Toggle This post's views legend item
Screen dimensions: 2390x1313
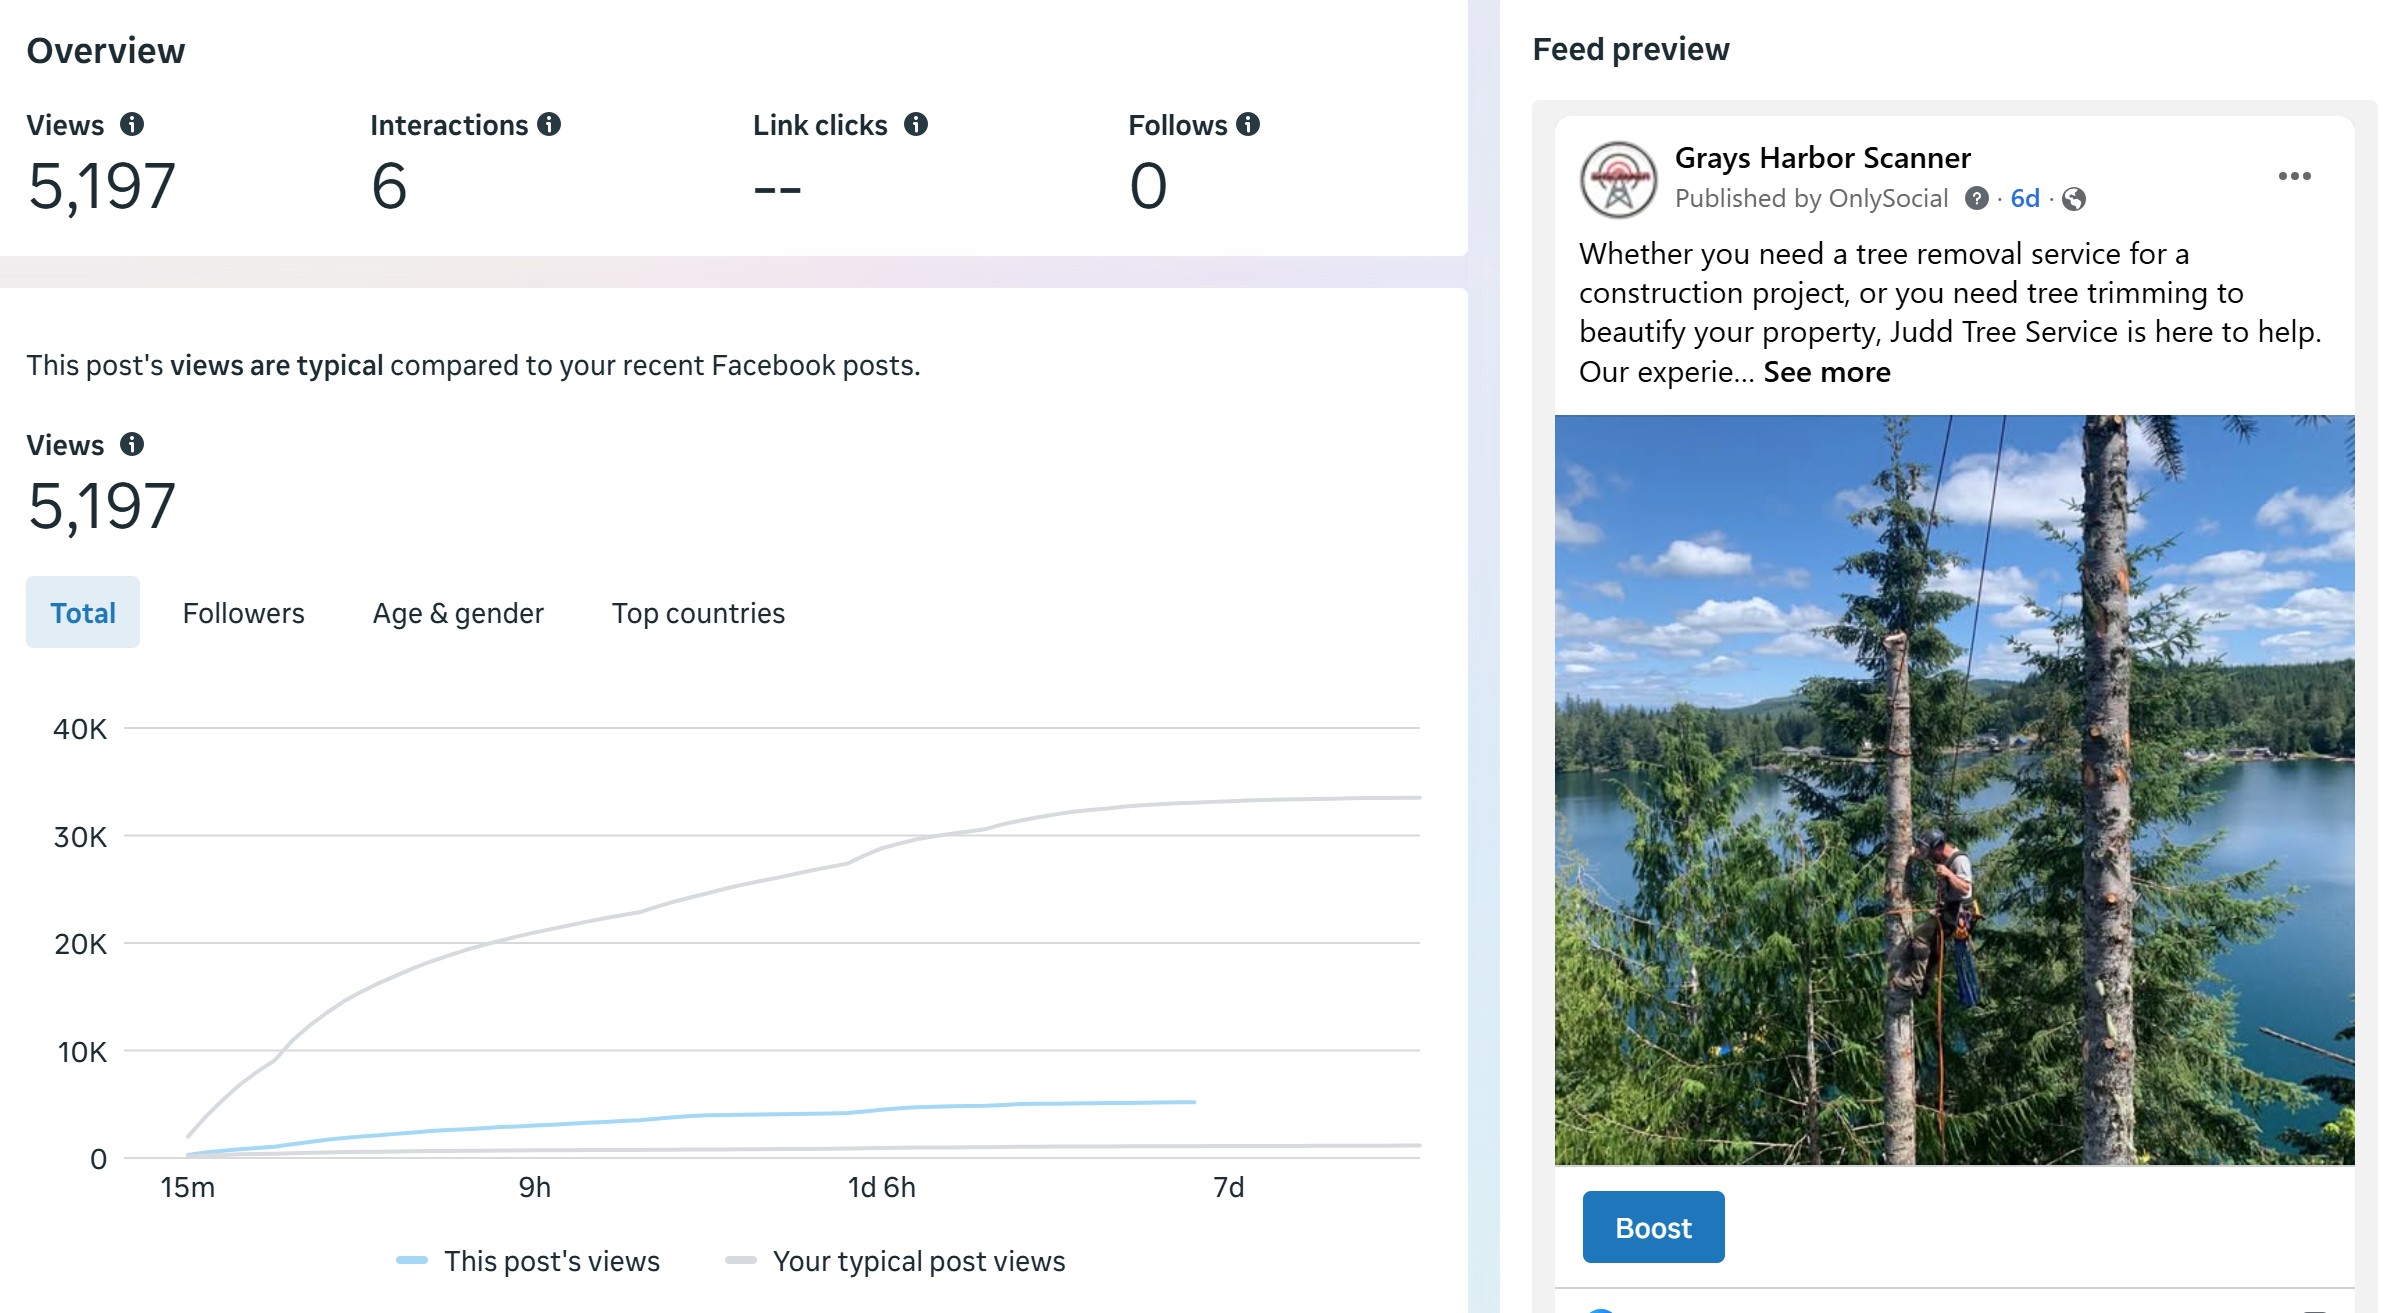528,1261
